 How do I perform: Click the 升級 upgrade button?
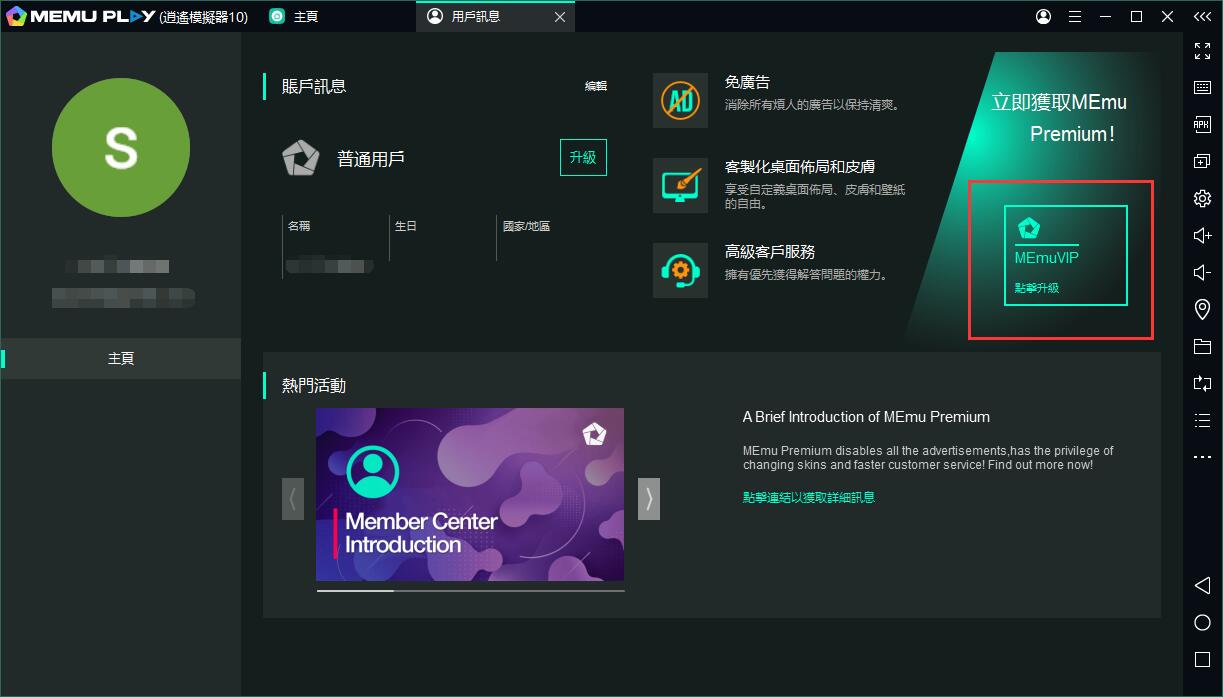pos(583,157)
